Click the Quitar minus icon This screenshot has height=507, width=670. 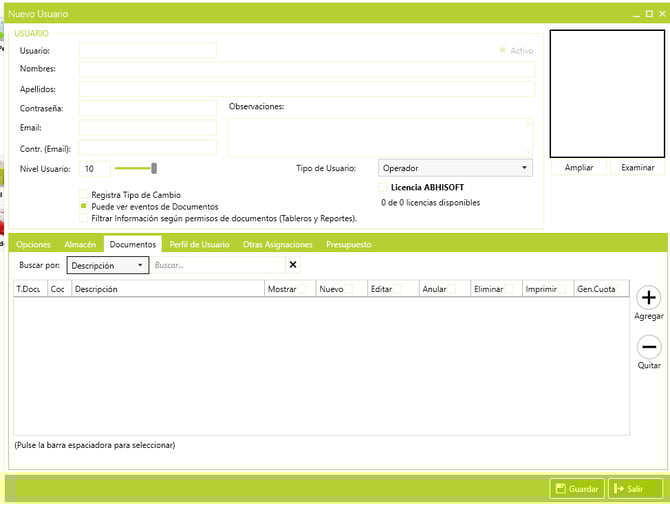(x=649, y=347)
